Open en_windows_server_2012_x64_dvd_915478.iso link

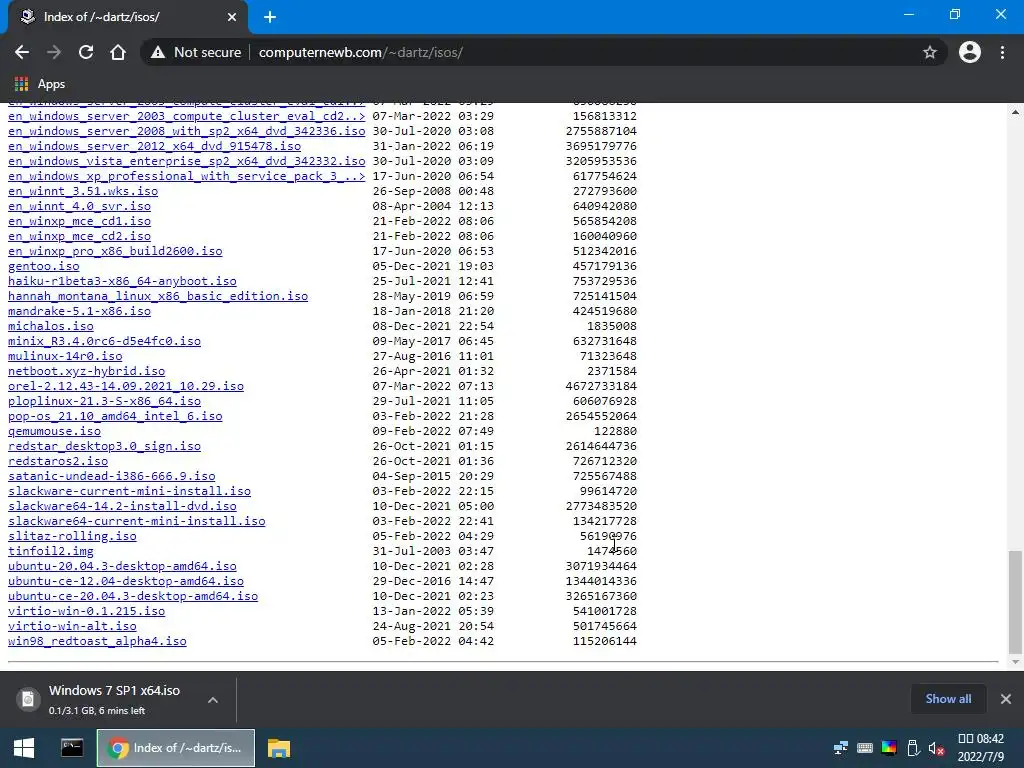pos(155,146)
